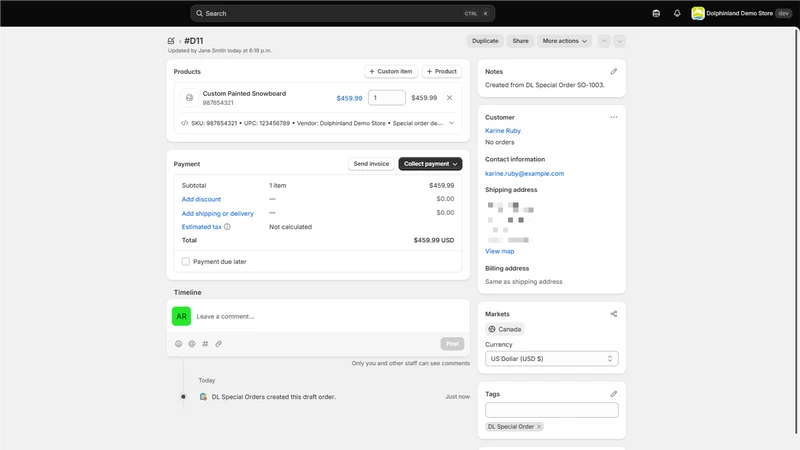Image resolution: width=800 pixels, height=450 pixels.
Task: Click the add Product button
Action: point(442,71)
